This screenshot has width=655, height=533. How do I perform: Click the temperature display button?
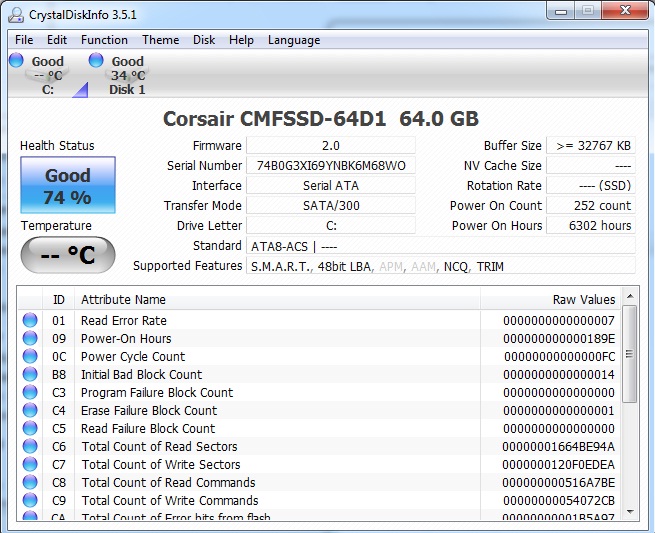[x=68, y=255]
